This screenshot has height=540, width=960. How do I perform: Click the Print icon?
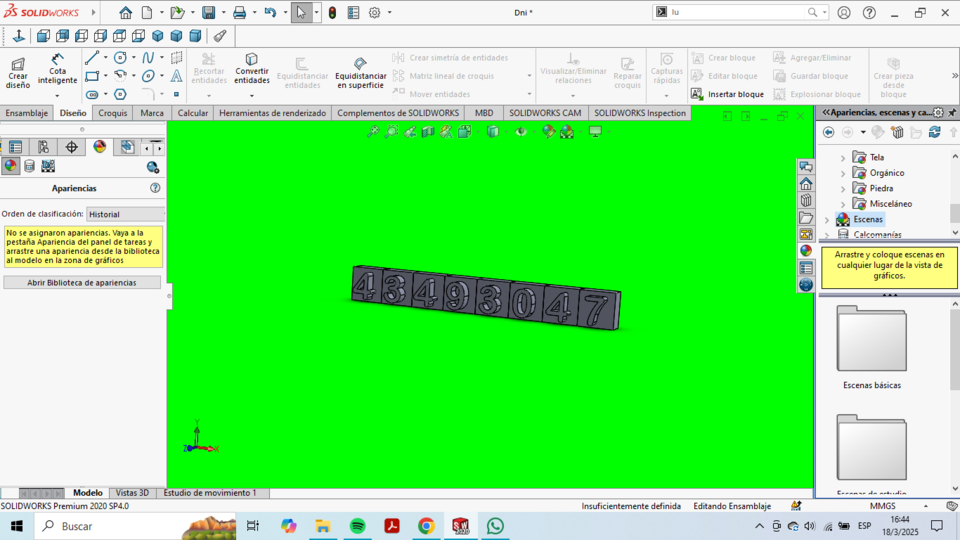click(239, 12)
